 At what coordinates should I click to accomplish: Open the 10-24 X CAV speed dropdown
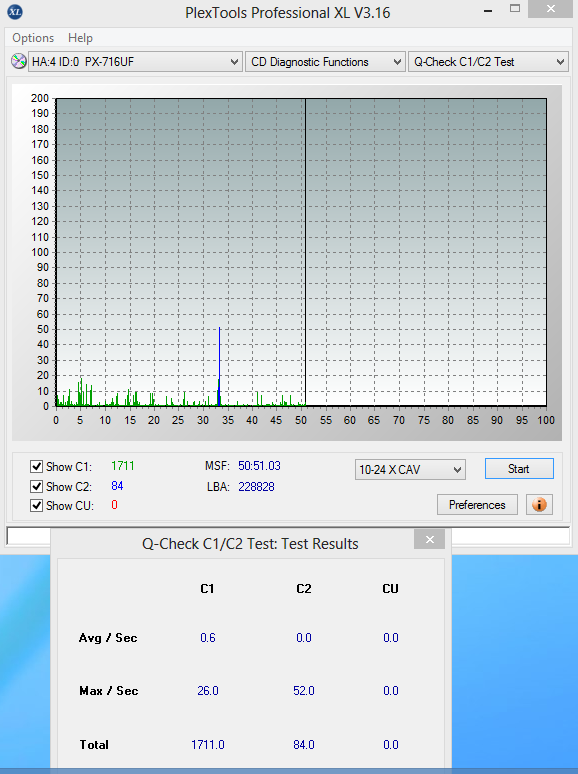coord(410,469)
